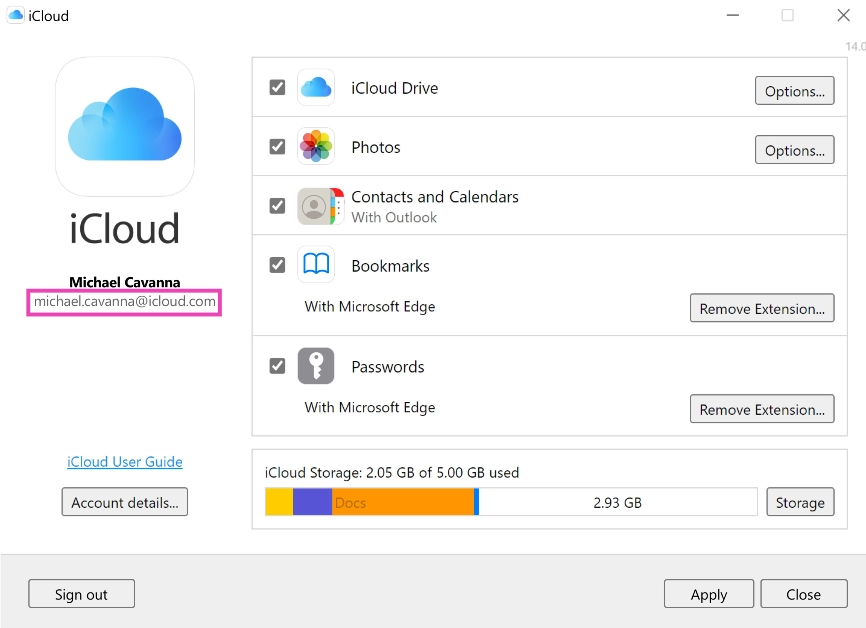Click the iCloud Drive cloud icon

316,87
